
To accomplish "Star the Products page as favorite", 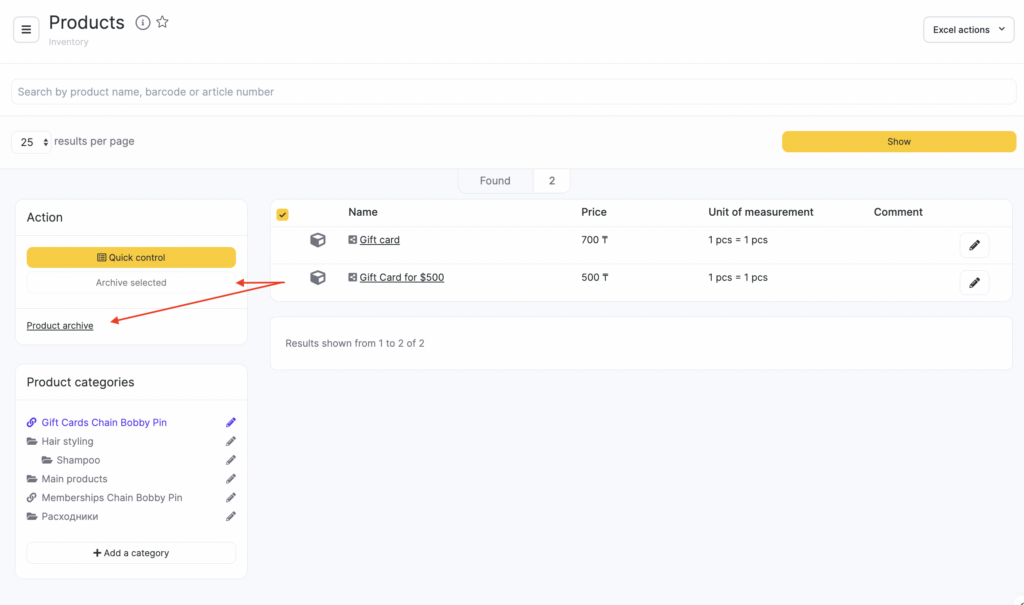I will tap(162, 22).
